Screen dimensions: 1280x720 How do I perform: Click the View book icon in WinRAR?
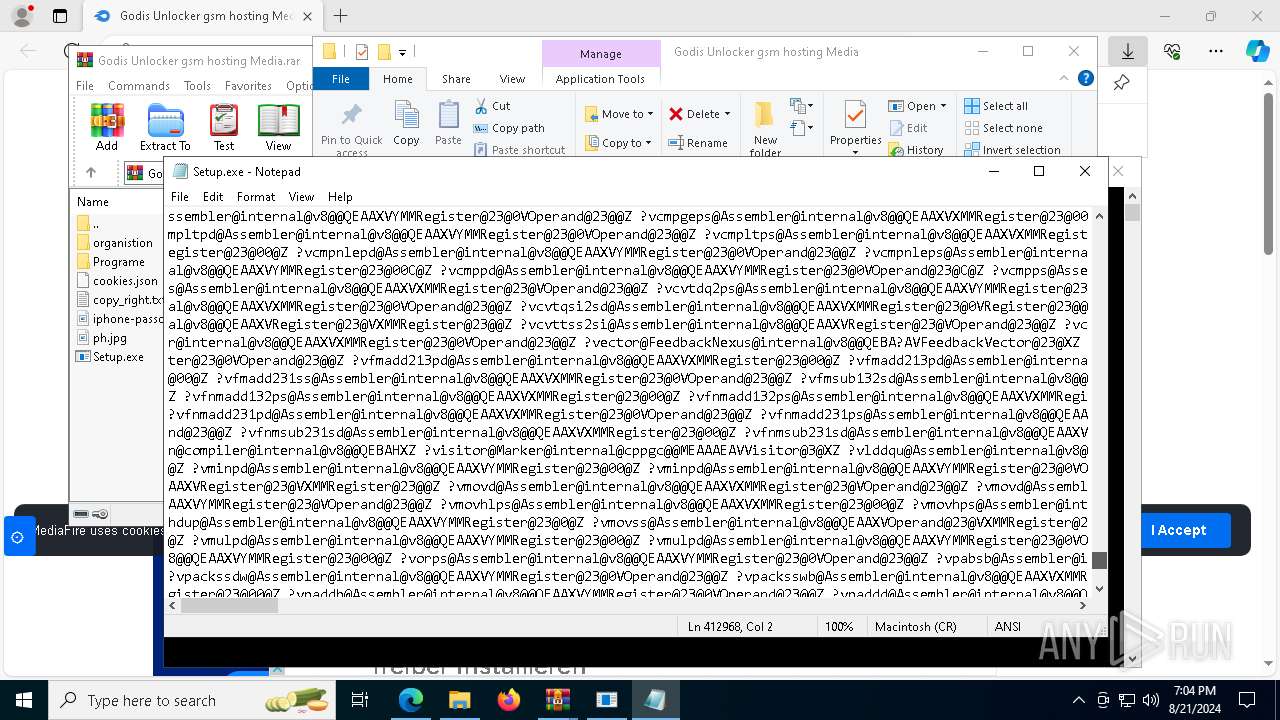[x=278, y=127]
